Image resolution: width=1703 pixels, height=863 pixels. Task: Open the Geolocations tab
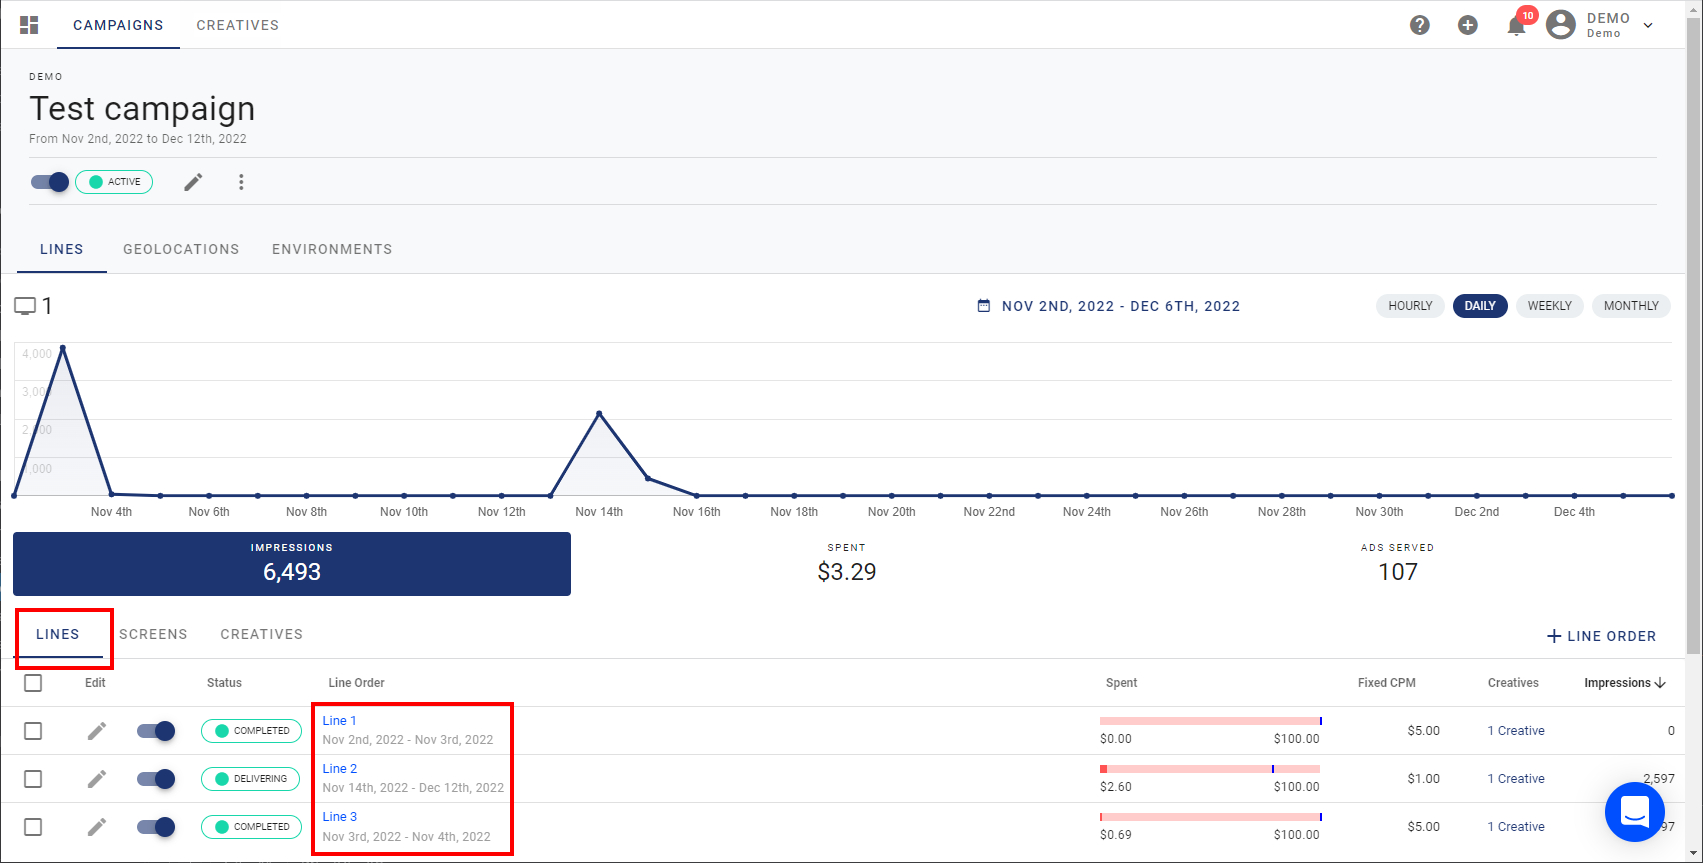click(181, 249)
